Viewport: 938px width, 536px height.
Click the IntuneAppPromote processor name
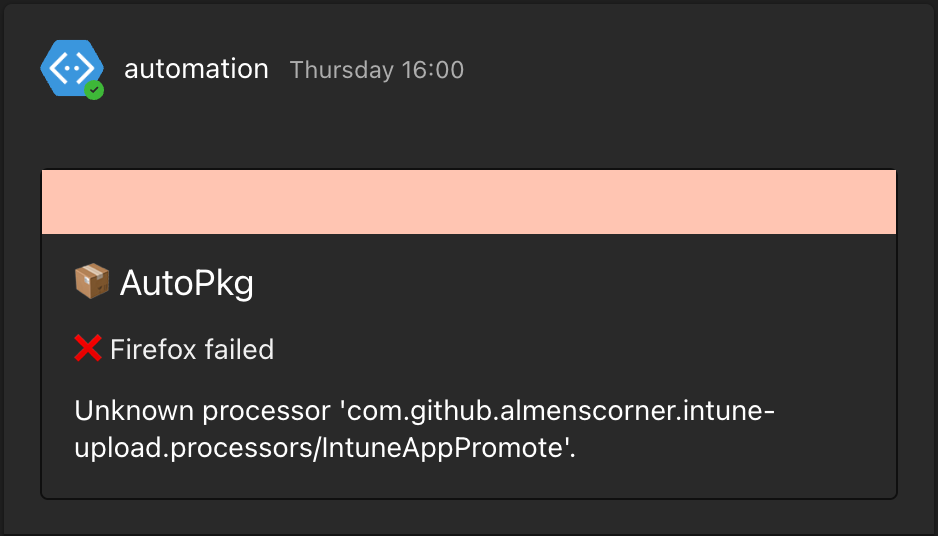(443, 448)
